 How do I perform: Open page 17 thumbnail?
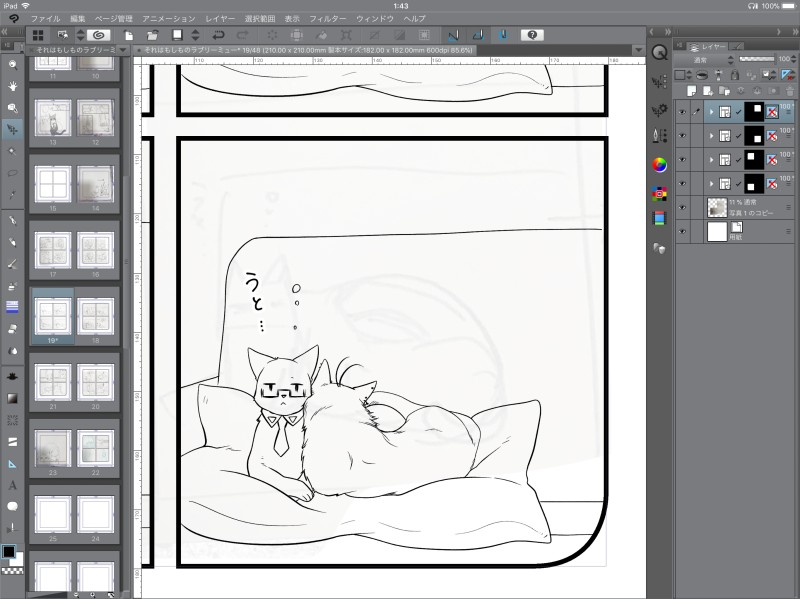point(53,250)
